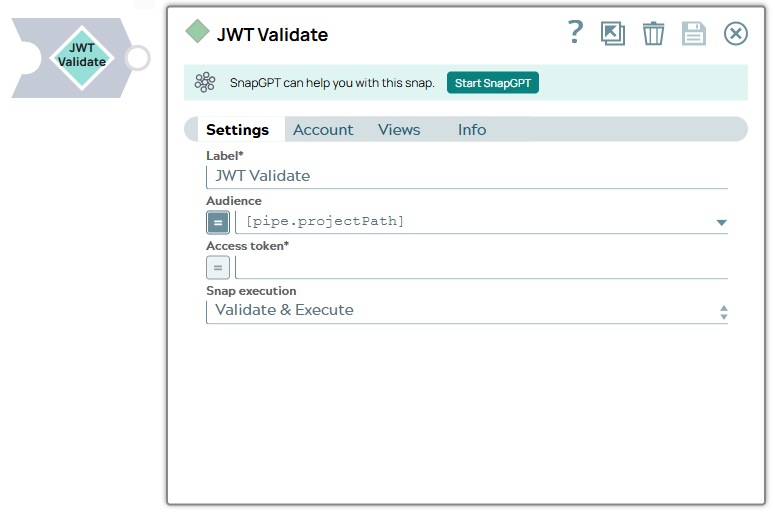Toggle expression button for Audience field

[x=218, y=222]
